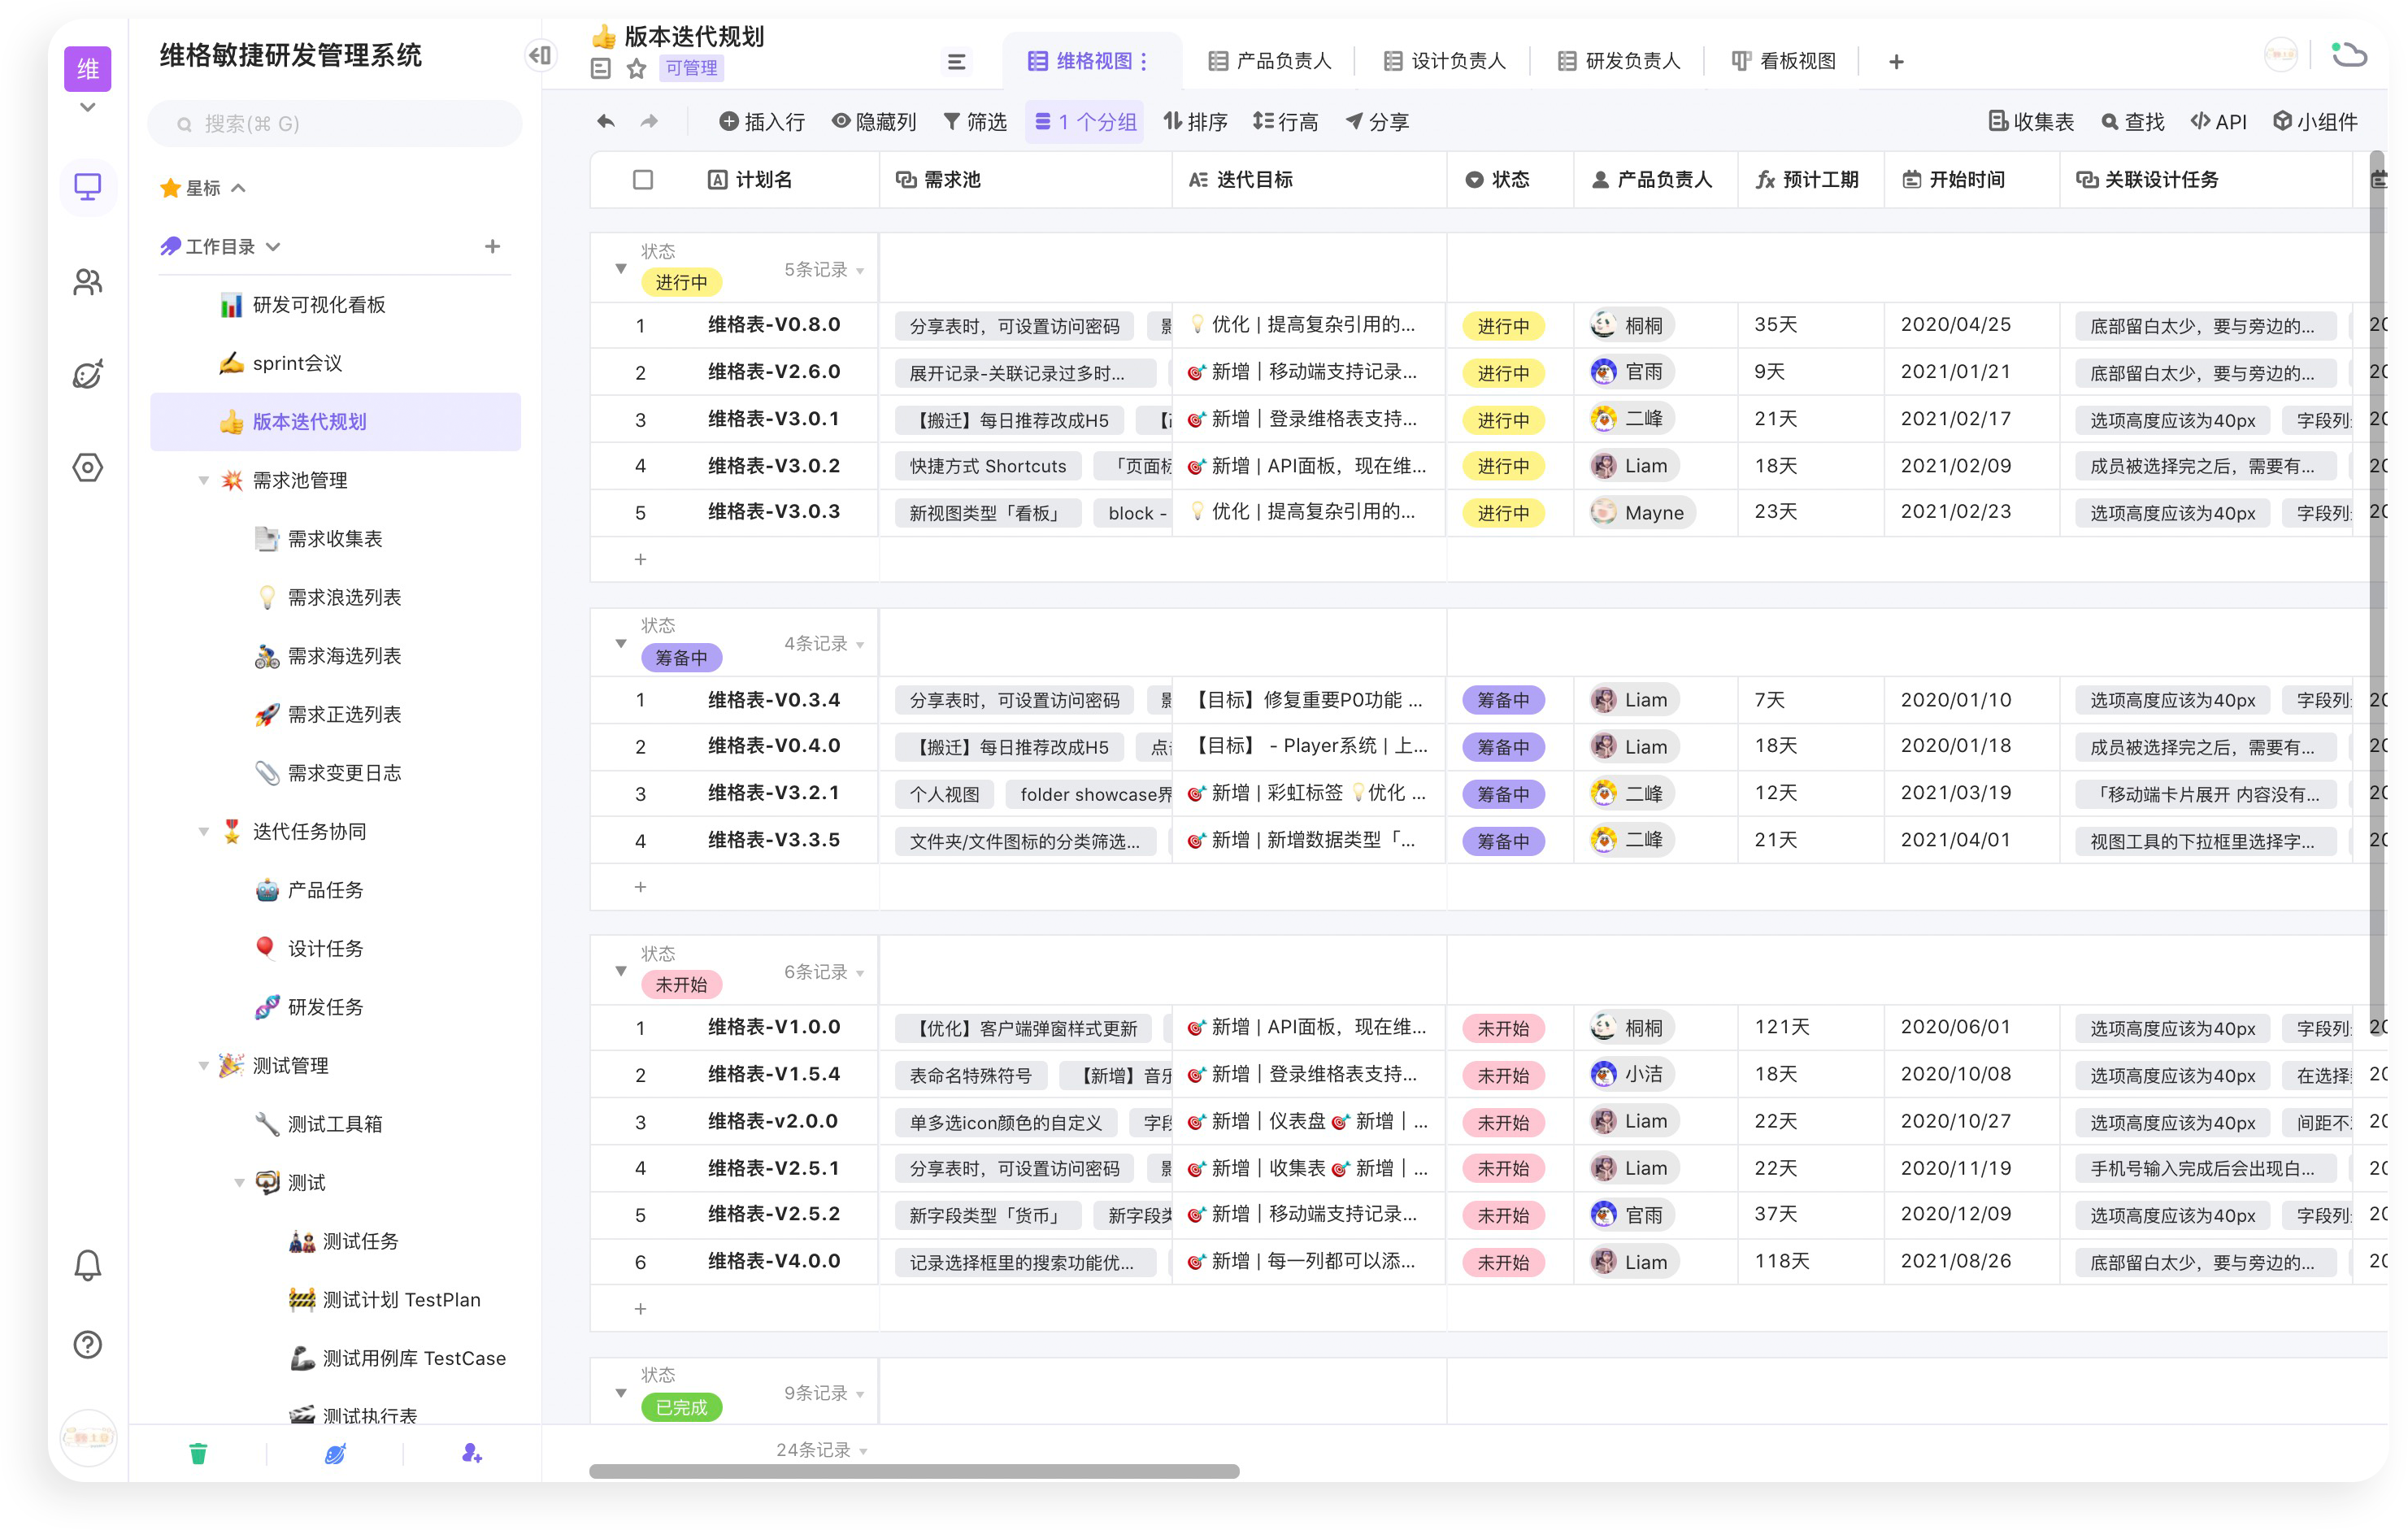Viewport: 2408px width, 1530px height.
Task: Add a new view with plus icon
Action: pyautogui.click(x=1896, y=62)
